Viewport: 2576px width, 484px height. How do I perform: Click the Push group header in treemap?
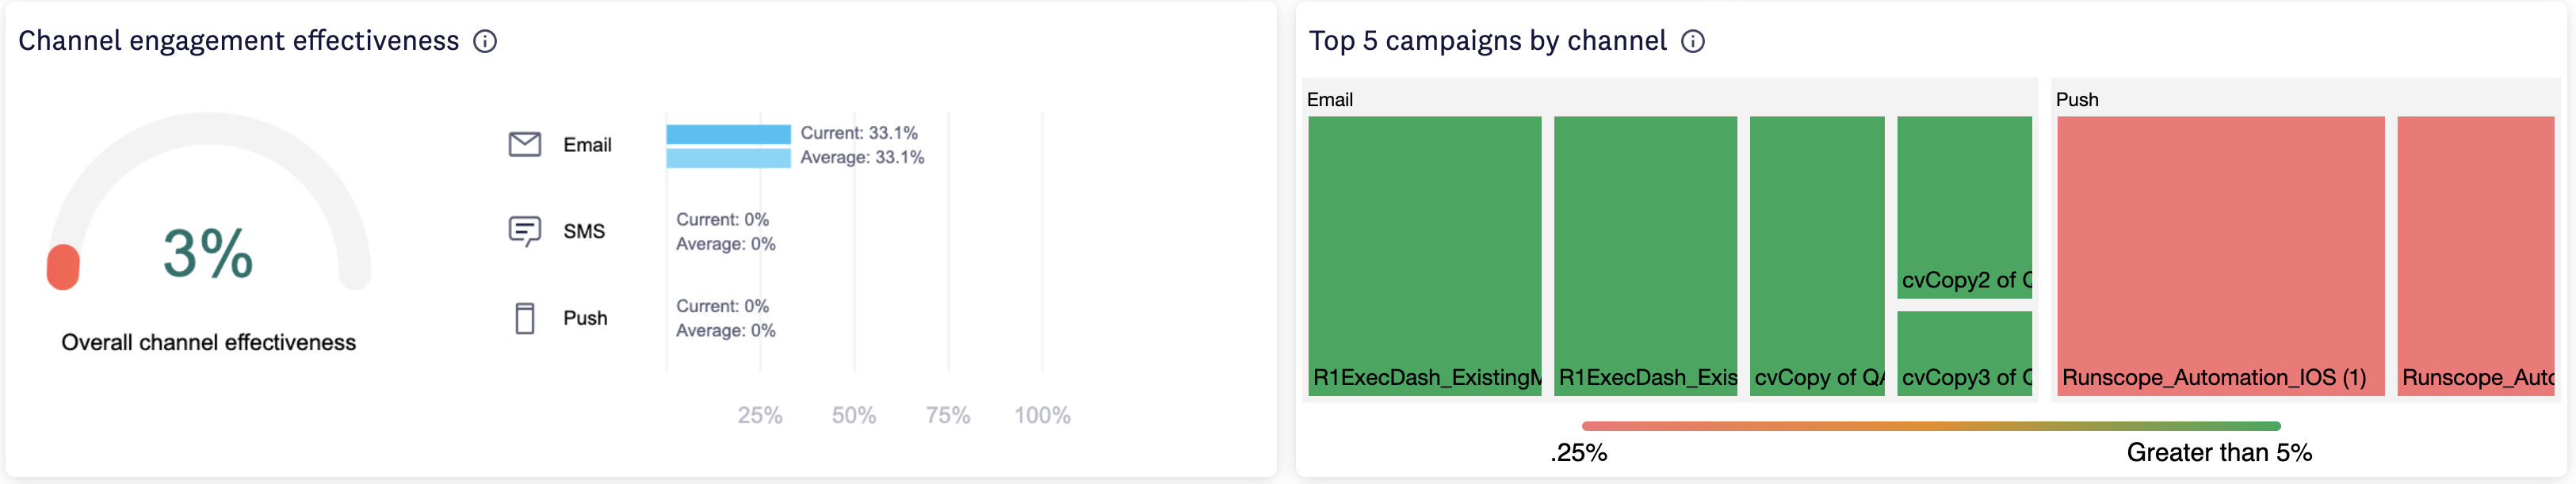pos(2077,100)
